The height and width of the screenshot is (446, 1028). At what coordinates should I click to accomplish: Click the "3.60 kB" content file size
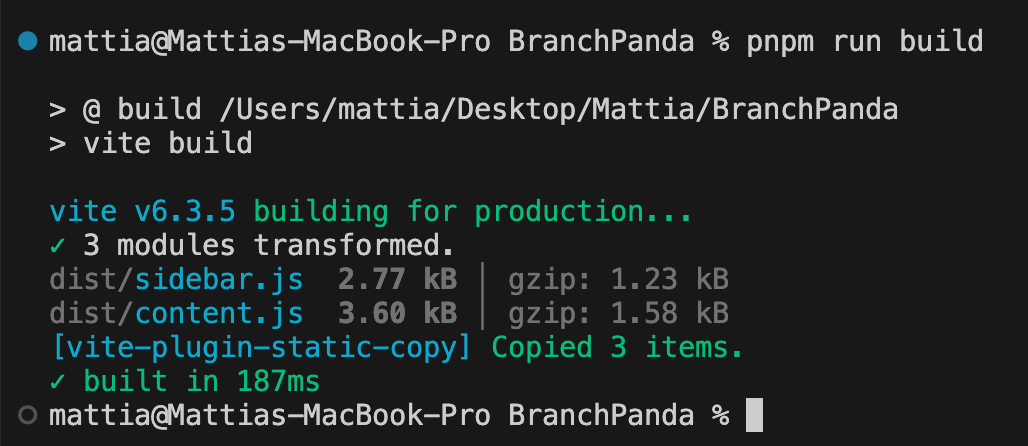(397, 313)
